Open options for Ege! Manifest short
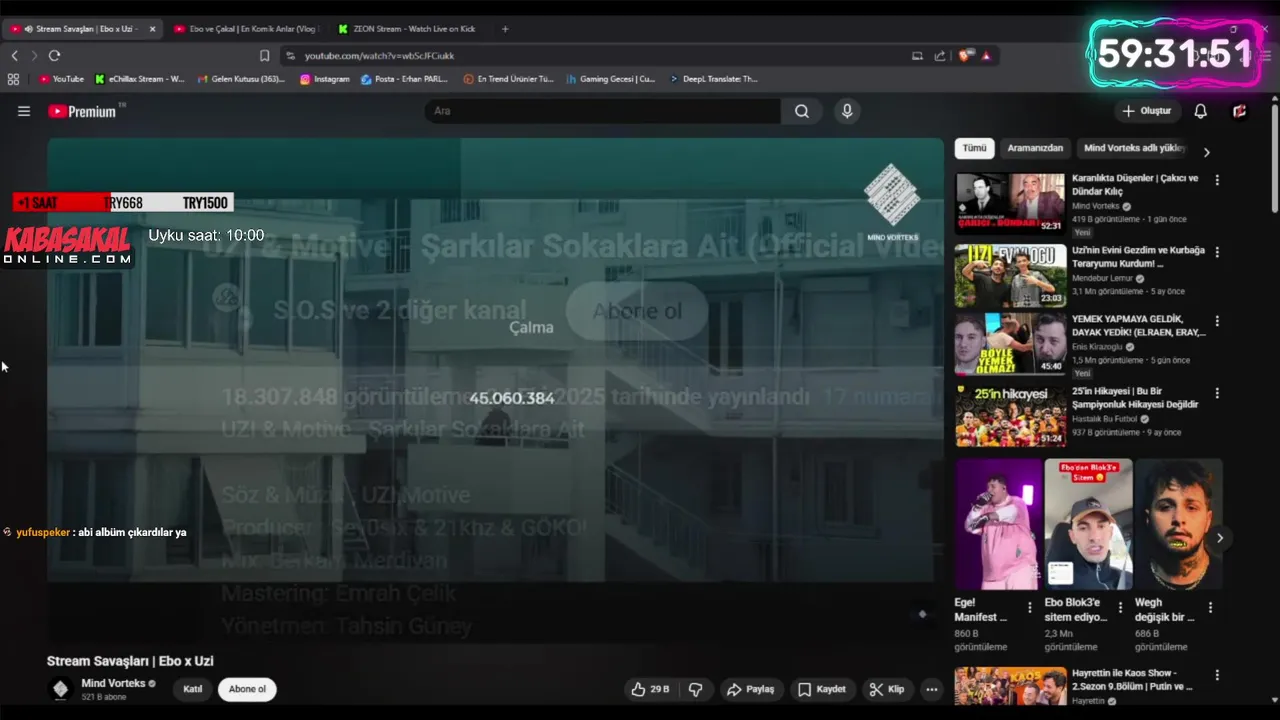Image resolution: width=1280 pixels, height=720 pixels. click(x=1030, y=608)
